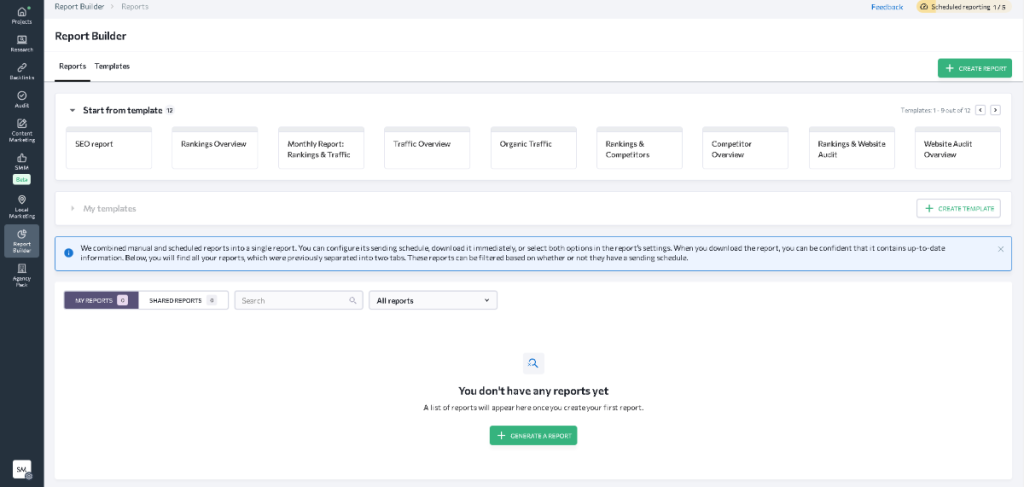
Task: Click Report Builder in the breadcrumb
Action: tap(82, 7)
